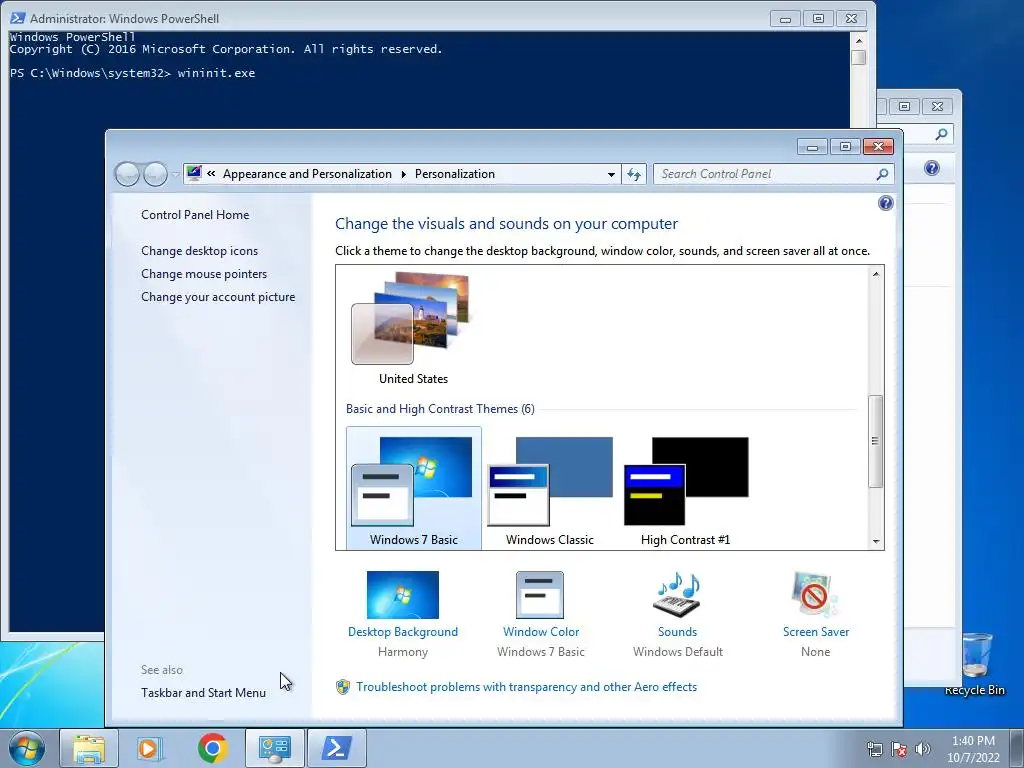Click the Sounds link text
1024x768 pixels.
(677, 632)
